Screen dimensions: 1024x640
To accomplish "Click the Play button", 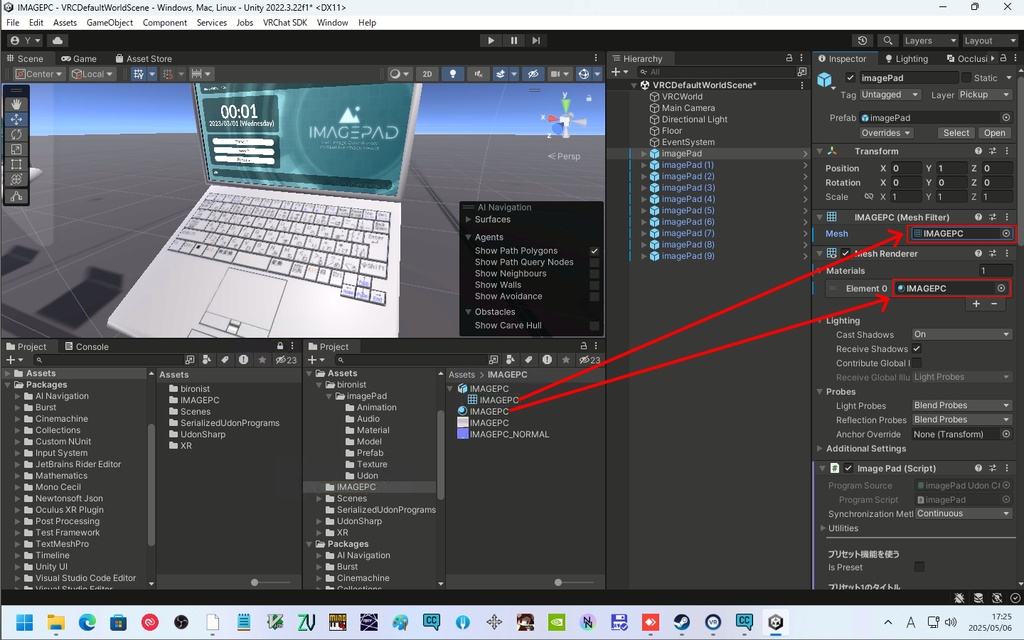I will click(490, 40).
